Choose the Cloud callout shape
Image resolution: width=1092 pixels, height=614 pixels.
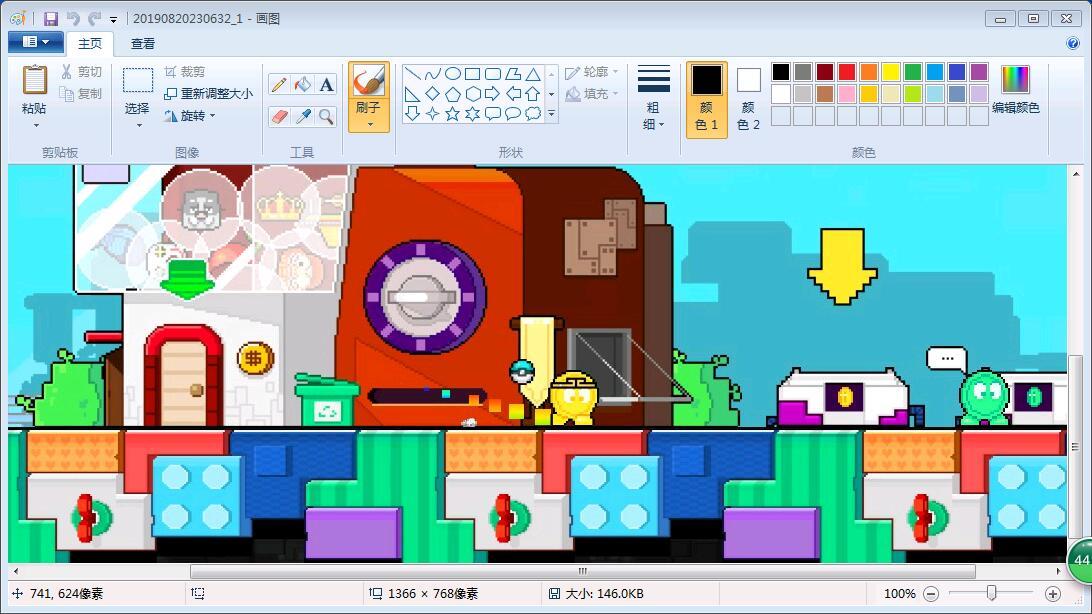[533, 113]
